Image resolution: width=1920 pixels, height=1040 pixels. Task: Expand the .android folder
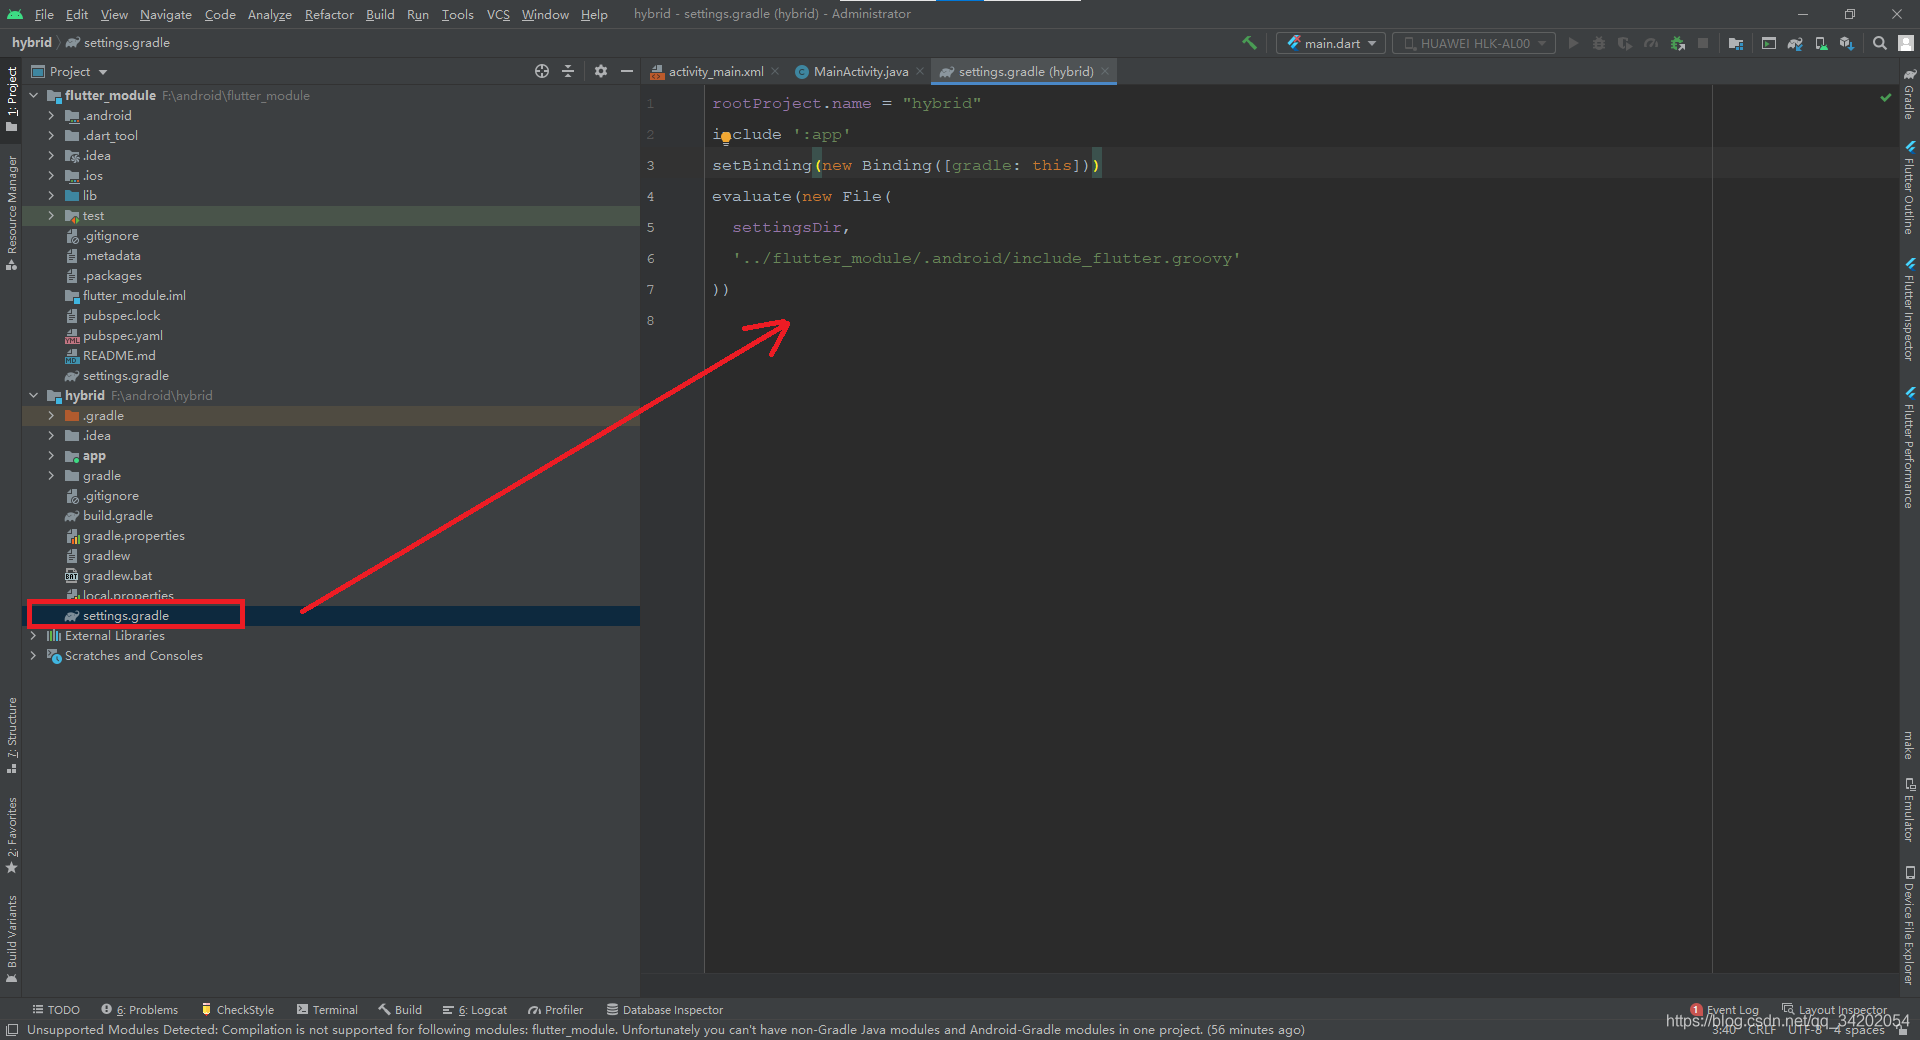point(51,115)
